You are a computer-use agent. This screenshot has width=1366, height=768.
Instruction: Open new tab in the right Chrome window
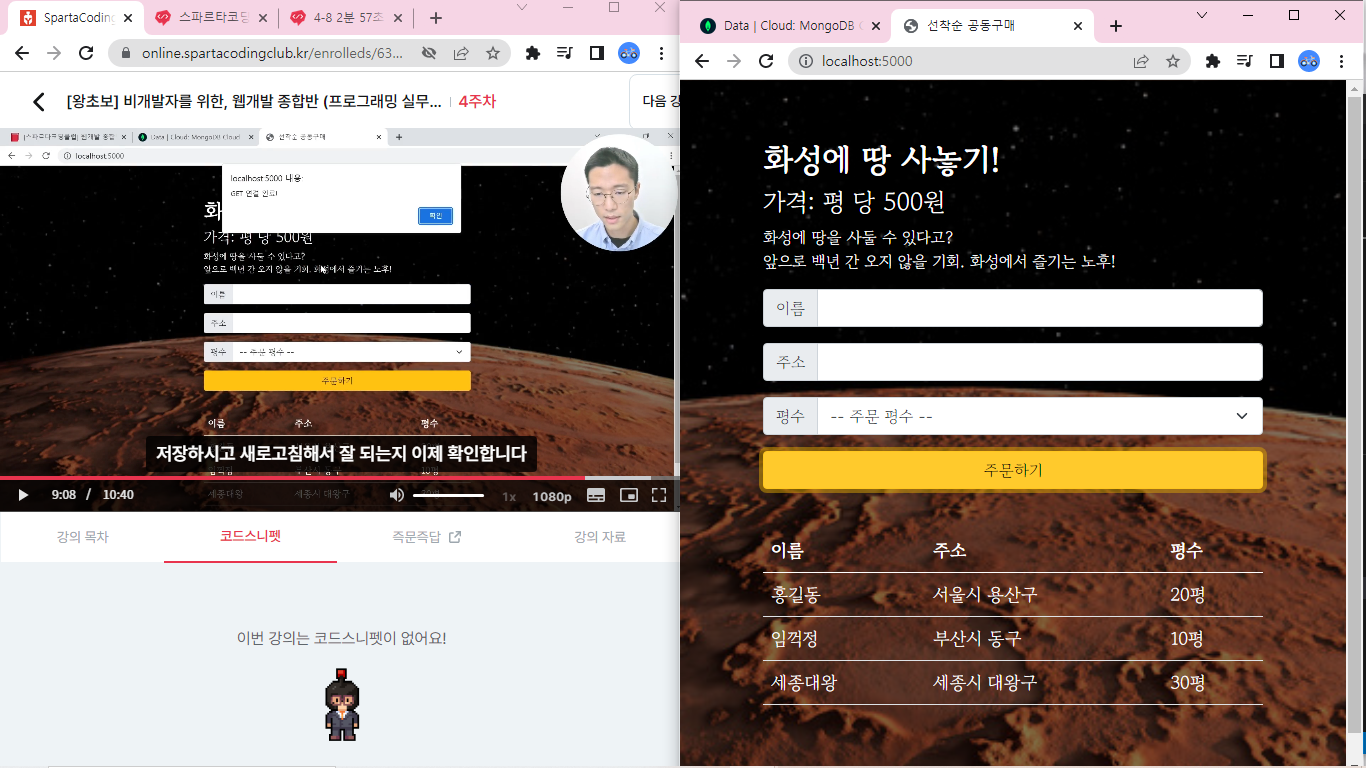[x=1116, y=26]
